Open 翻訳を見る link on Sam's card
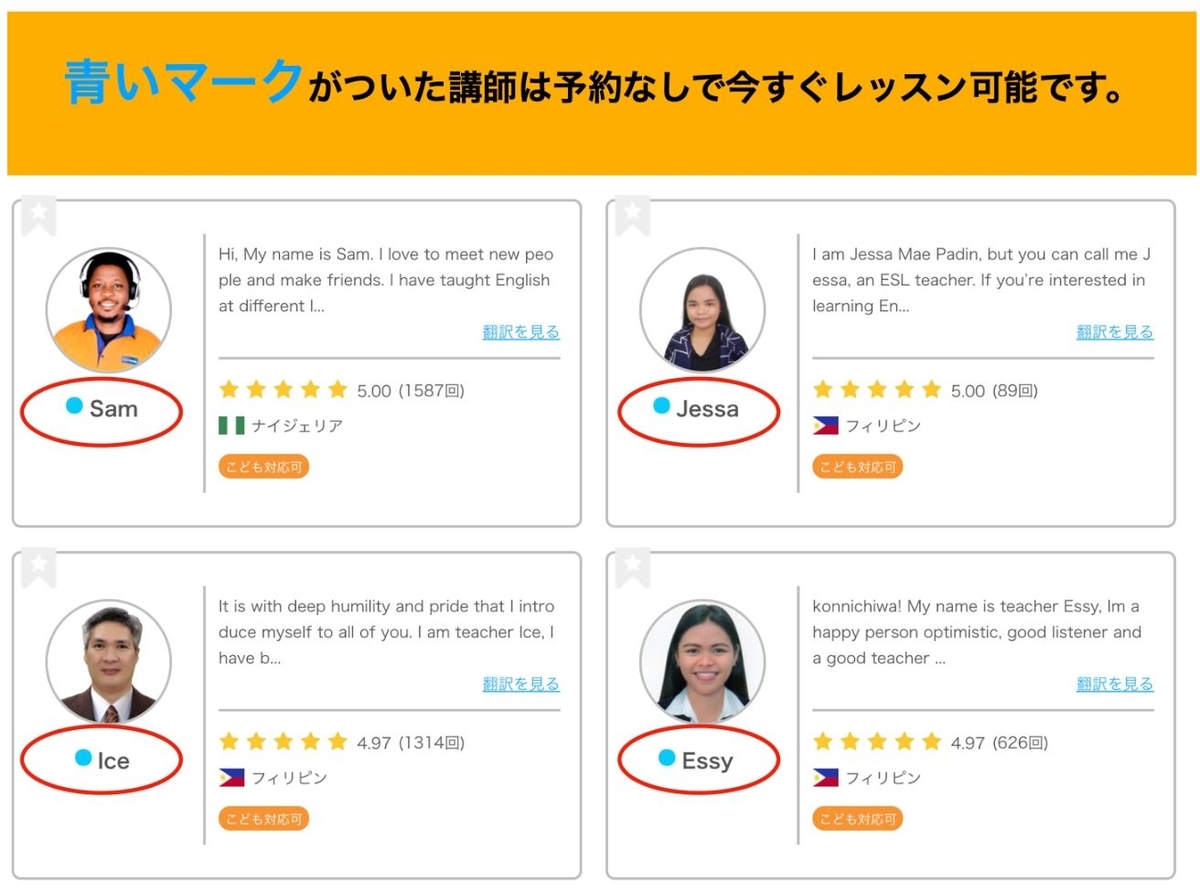1200x894 pixels. coord(521,332)
